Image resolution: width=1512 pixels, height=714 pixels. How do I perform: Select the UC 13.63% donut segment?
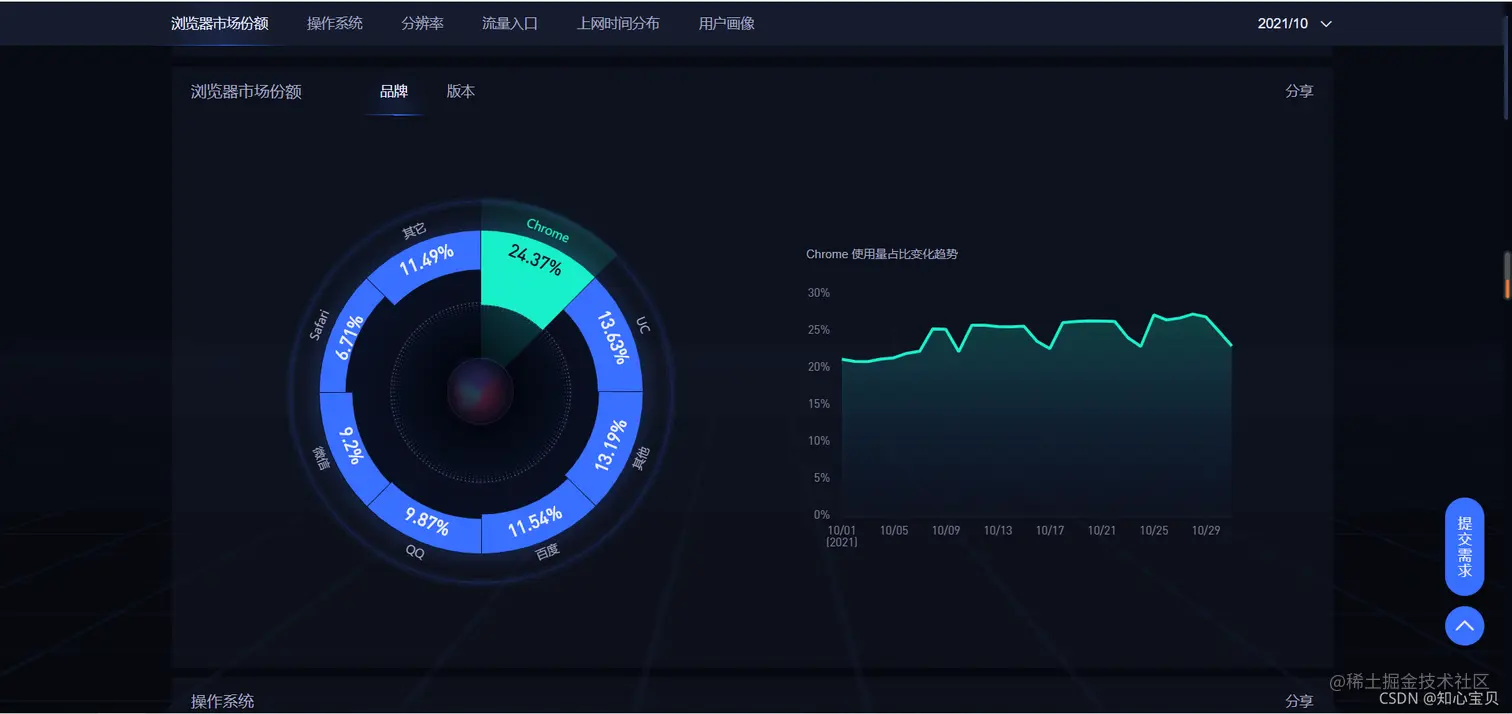(609, 335)
